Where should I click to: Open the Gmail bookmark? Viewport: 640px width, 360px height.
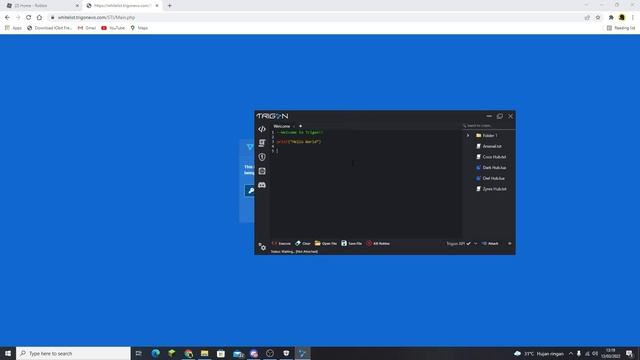[x=87, y=28]
